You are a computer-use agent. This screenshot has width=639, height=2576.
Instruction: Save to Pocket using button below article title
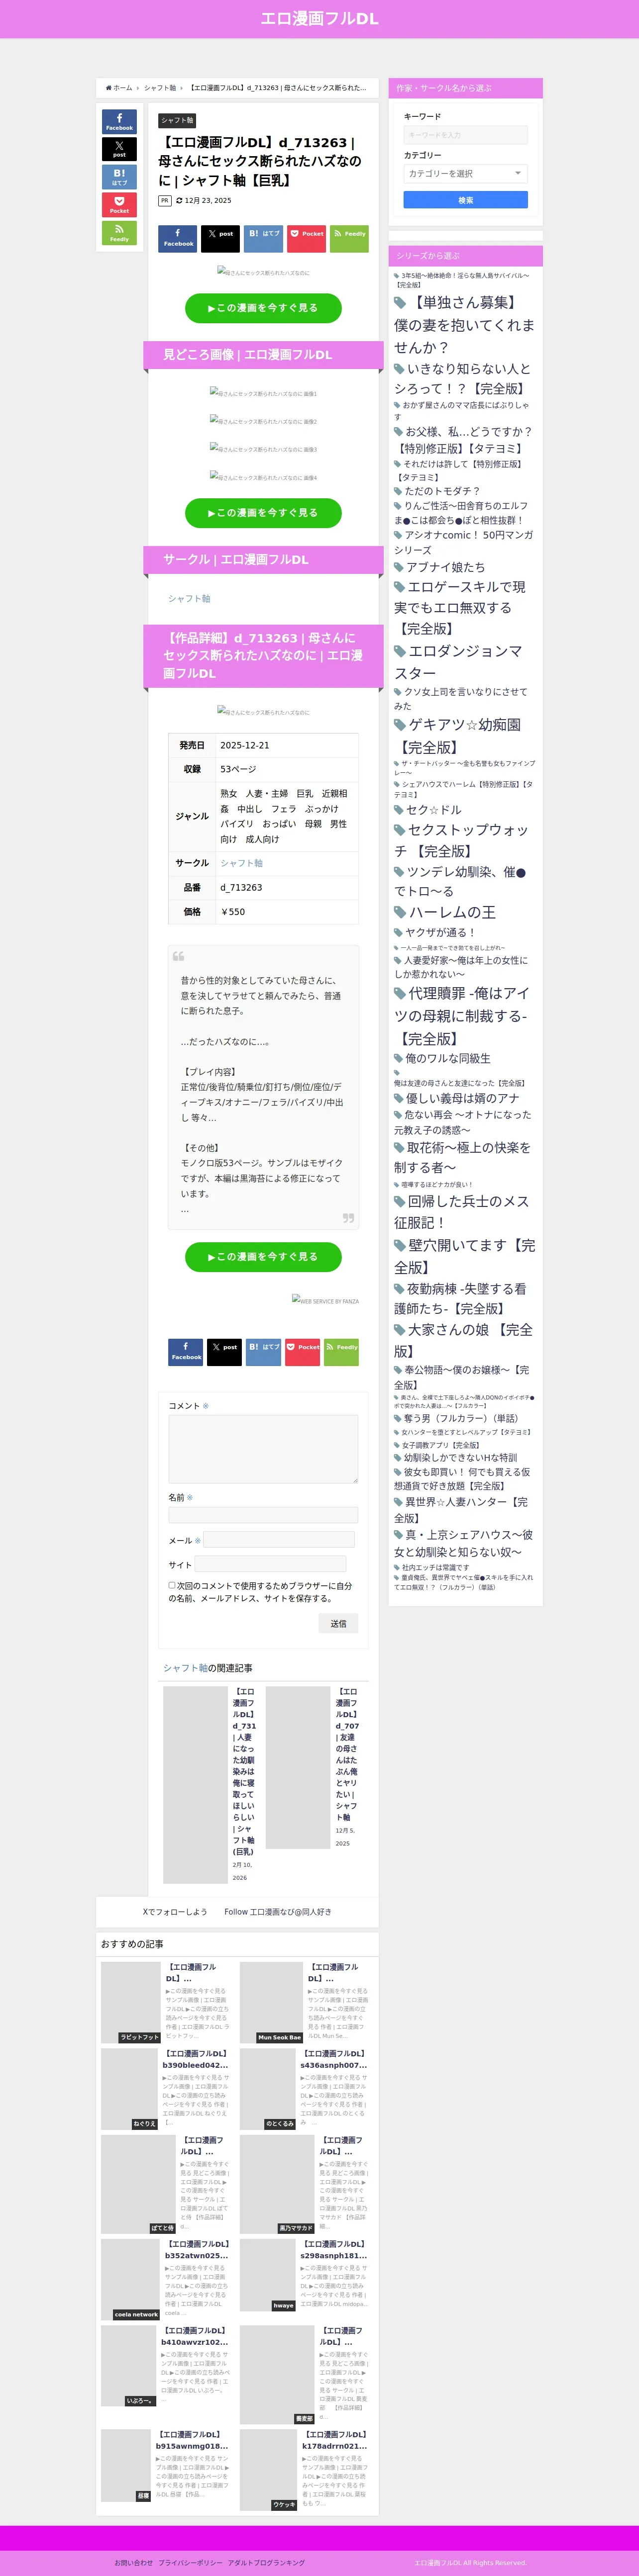pos(306,238)
